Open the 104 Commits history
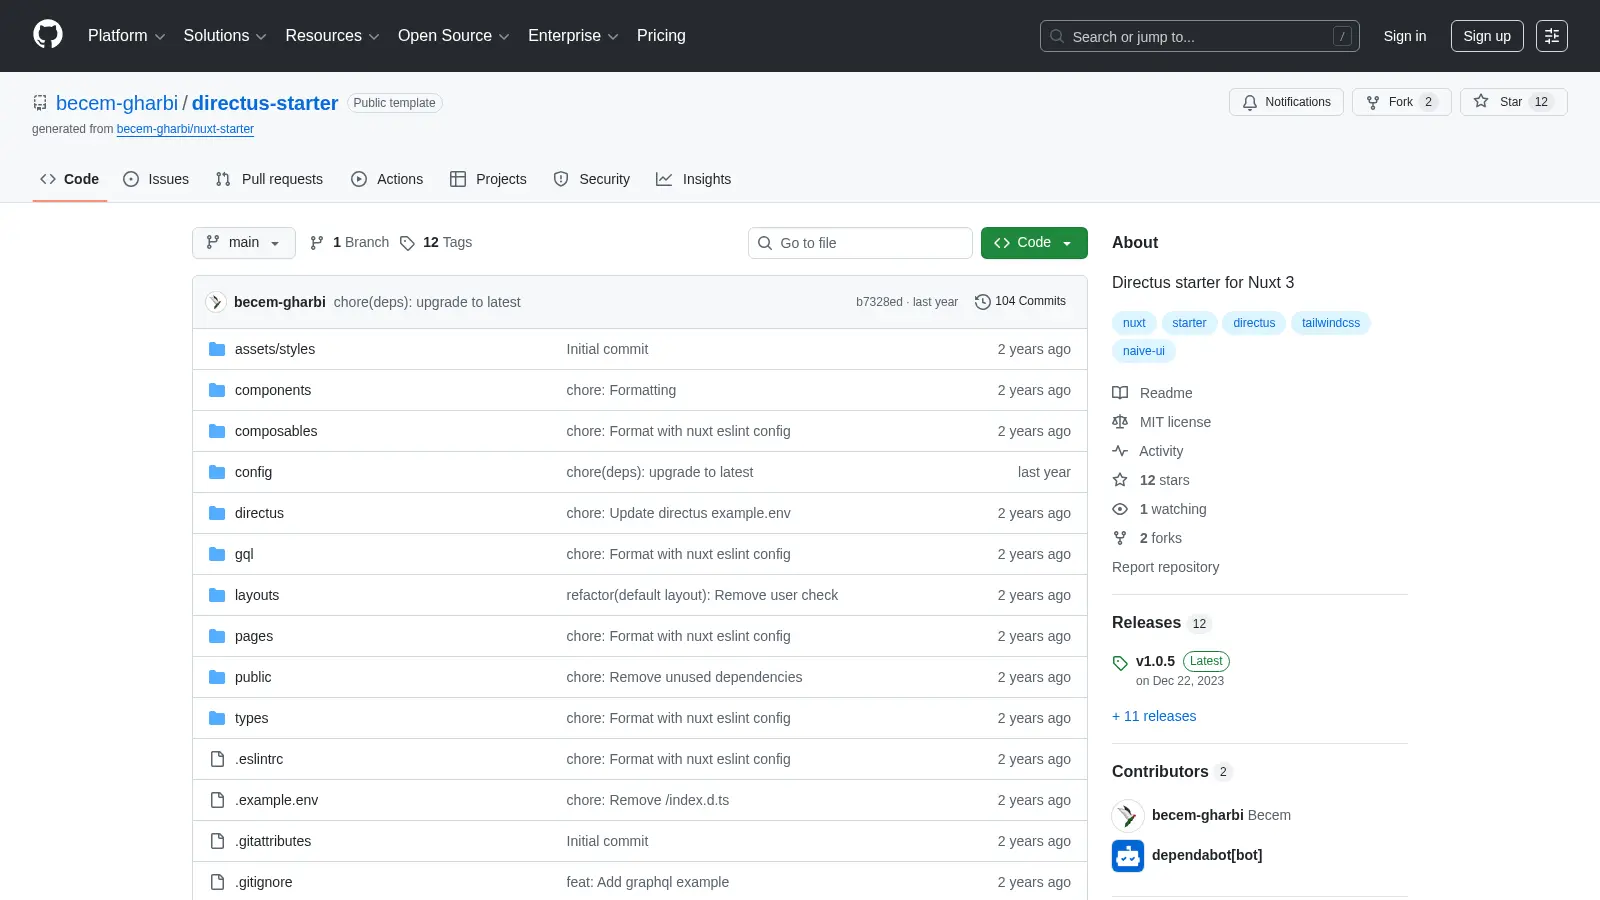Screen dimensions: 1600x900 click(1021, 301)
